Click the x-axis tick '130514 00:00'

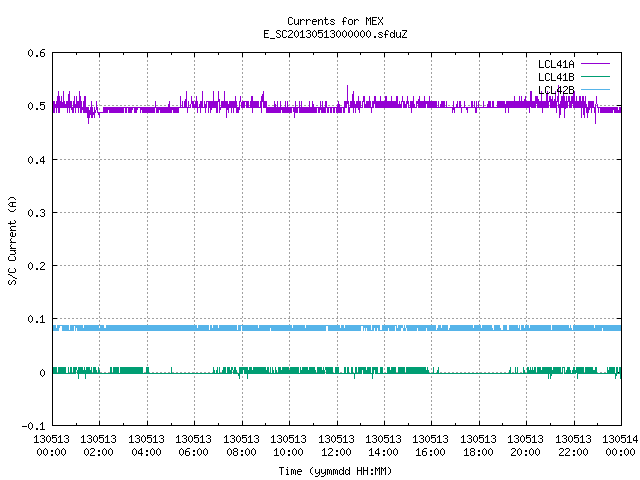[620, 446]
